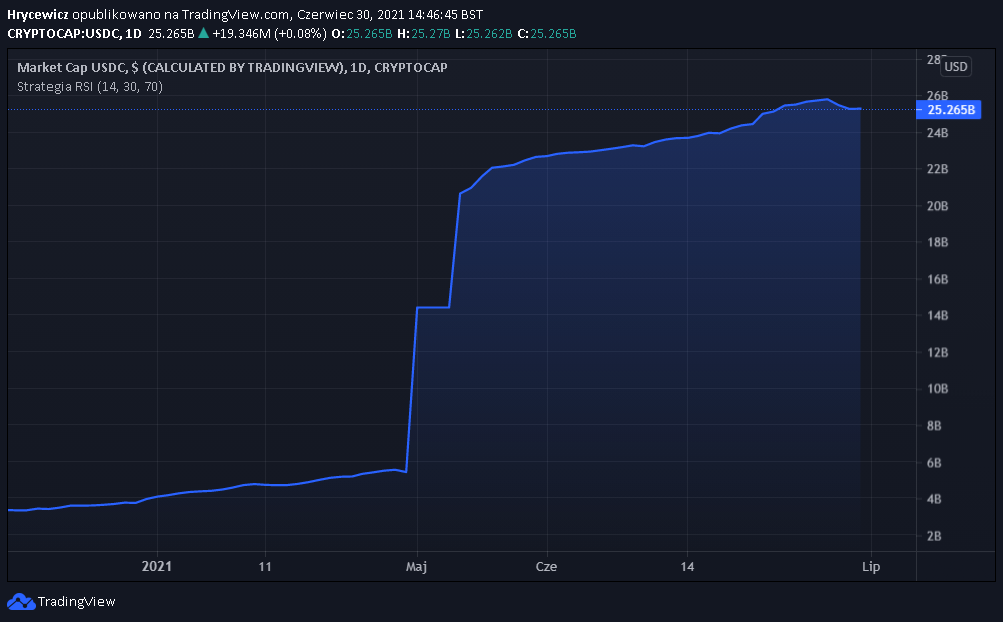The width and height of the screenshot is (1003, 622).
Task: Click the 4B price axis label
Action: pyautogui.click(x=934, y=499)
